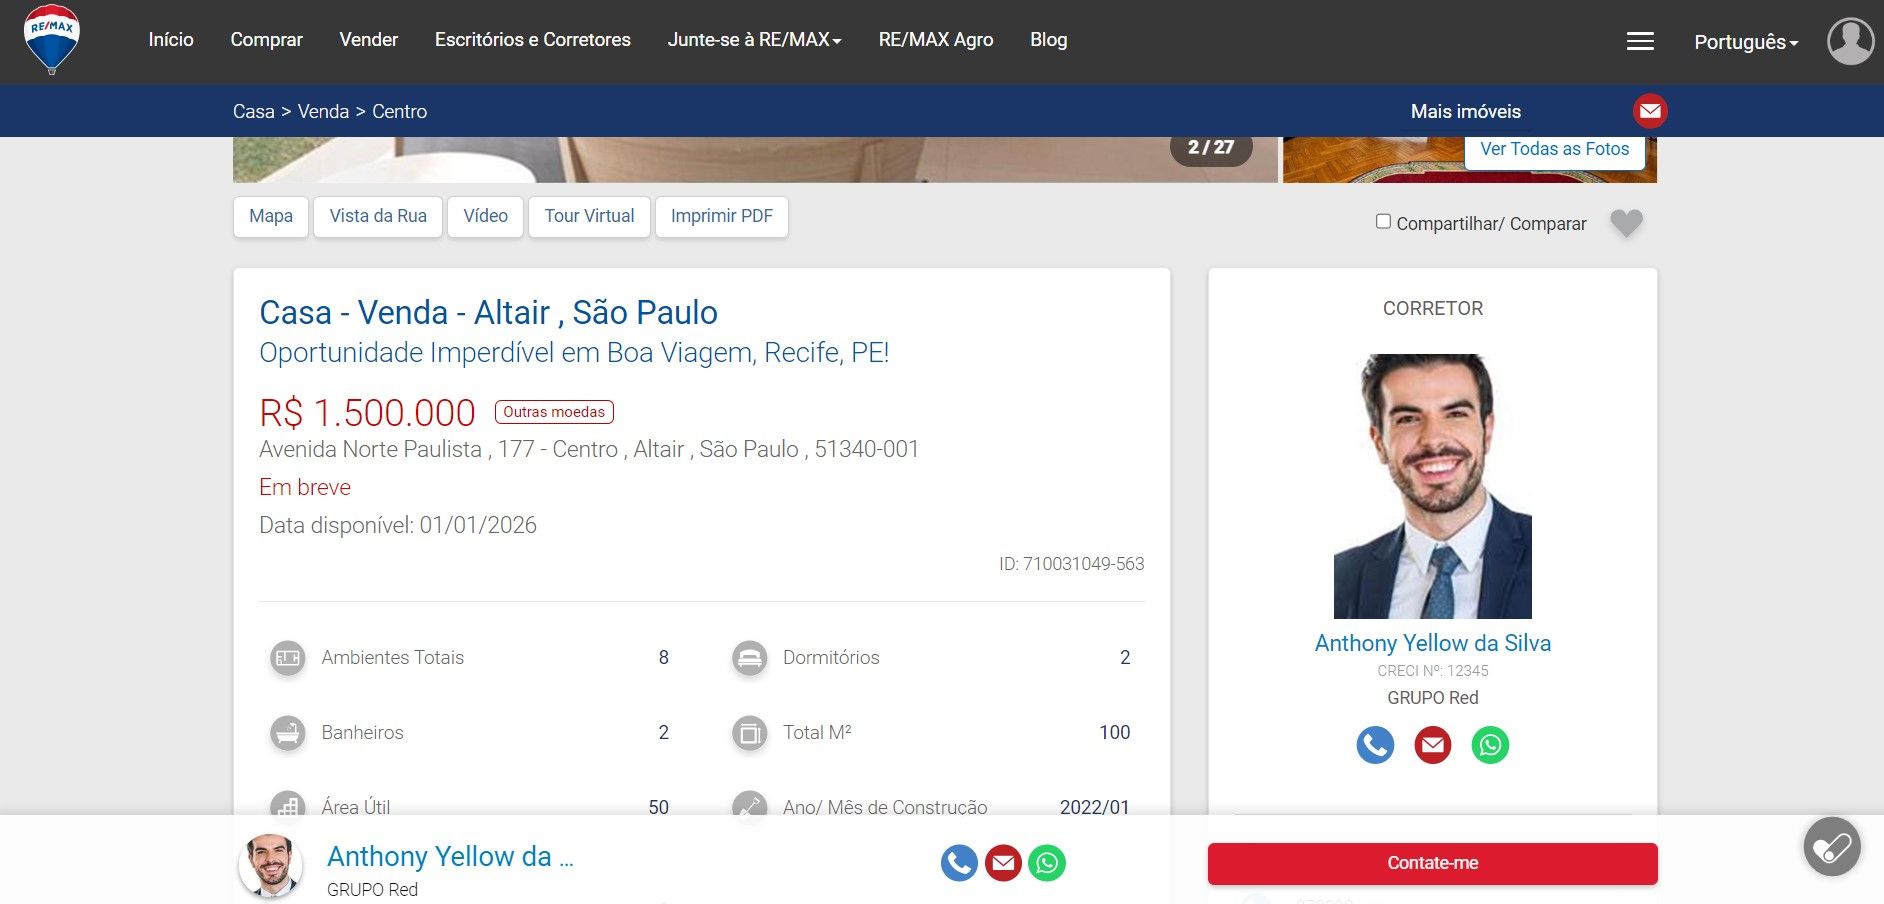Open Anthony Yellow da Silva agent profile link

(x=1433, y=643)
